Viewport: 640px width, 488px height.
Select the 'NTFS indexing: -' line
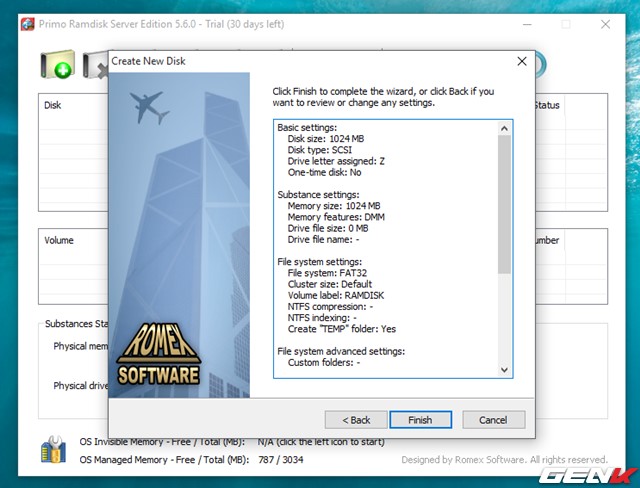click(x=322, y=318)
